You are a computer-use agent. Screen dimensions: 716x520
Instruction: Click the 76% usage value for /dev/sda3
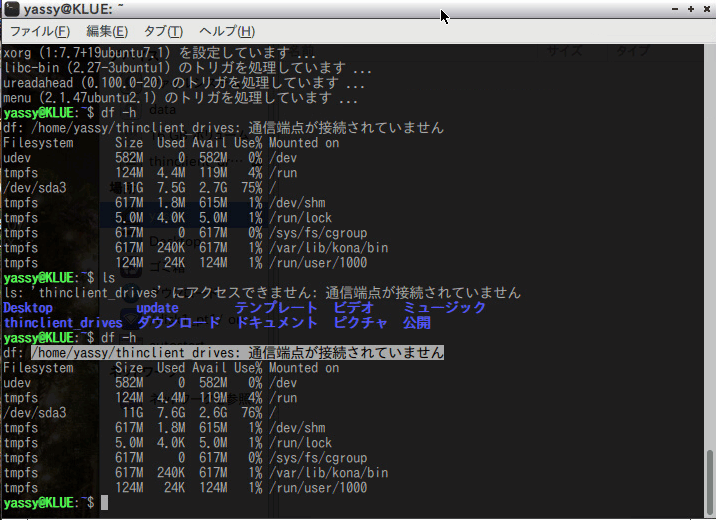(x=252, y=413)
